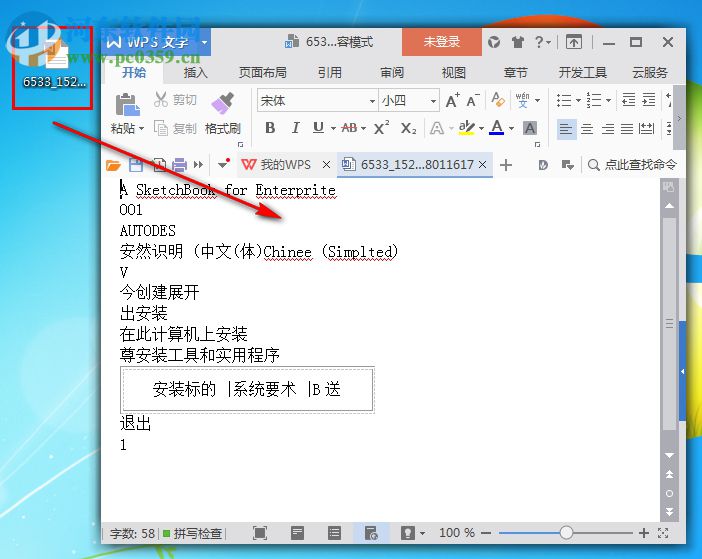Expand font color dropdown arrow

click(511, 128)
